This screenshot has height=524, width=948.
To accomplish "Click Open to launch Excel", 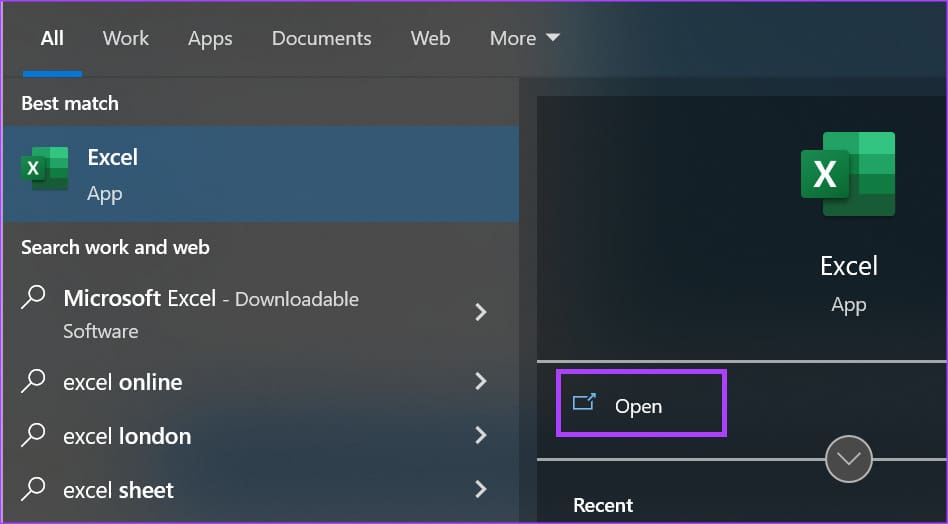I will click(641, 403).
